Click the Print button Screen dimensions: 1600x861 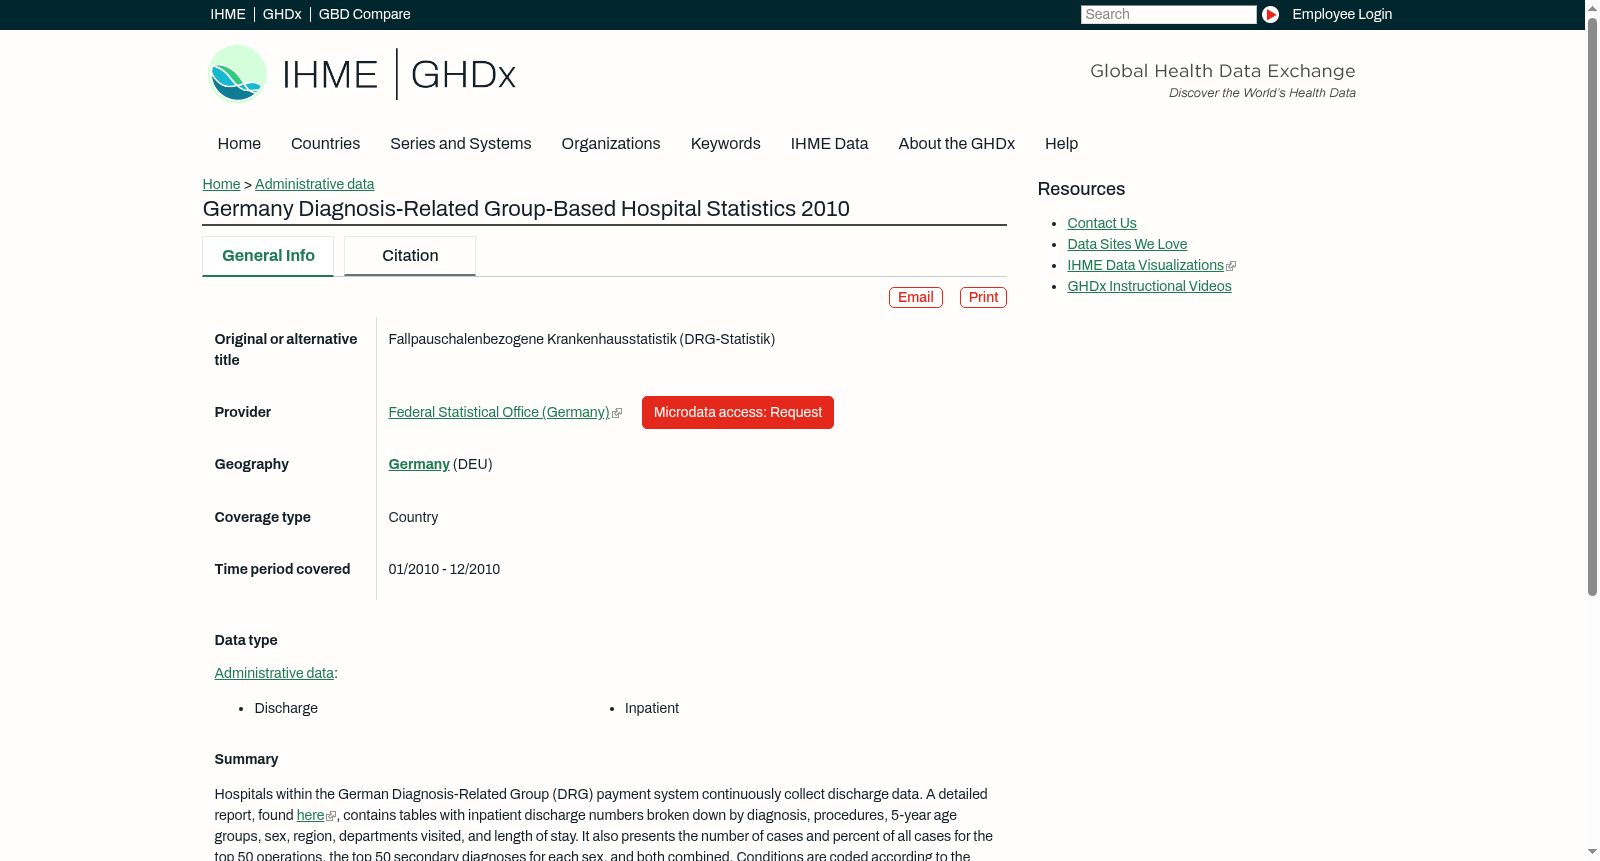tap(983, 298)
